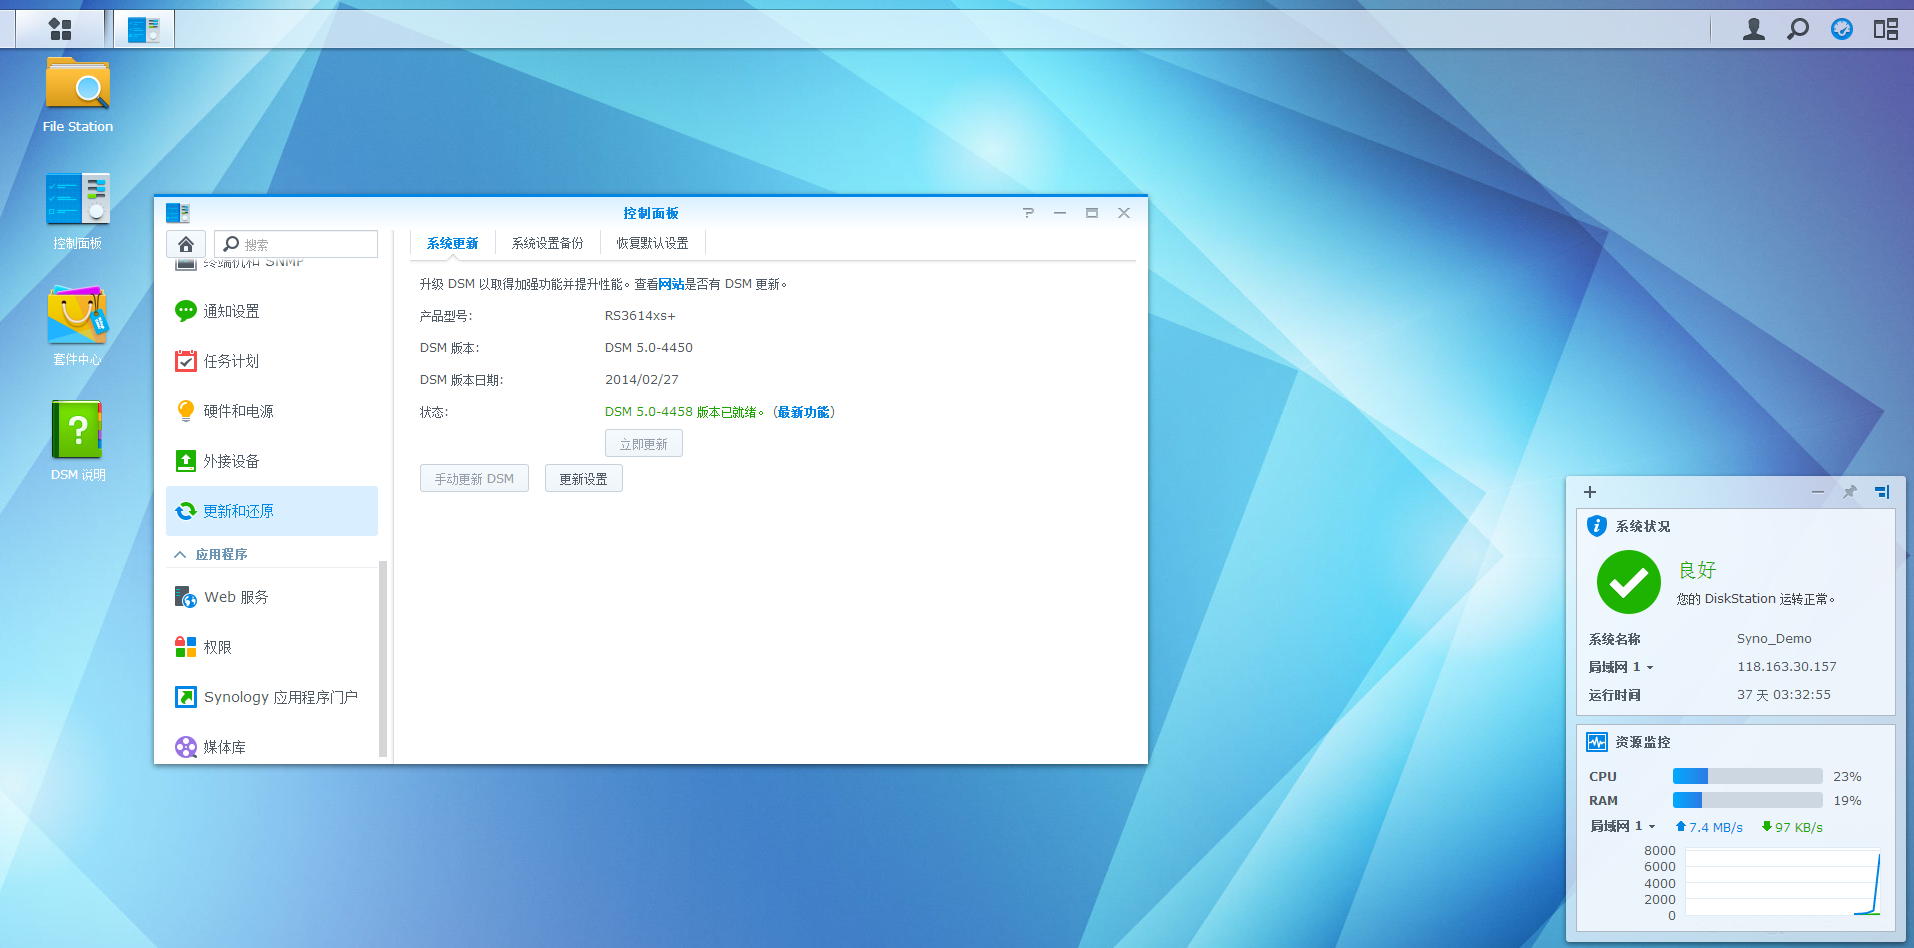The height and width of the screenshot is (948, 1914).
Task: Open 任务计划 in sidebar
Action: click(x=272, y=361)
